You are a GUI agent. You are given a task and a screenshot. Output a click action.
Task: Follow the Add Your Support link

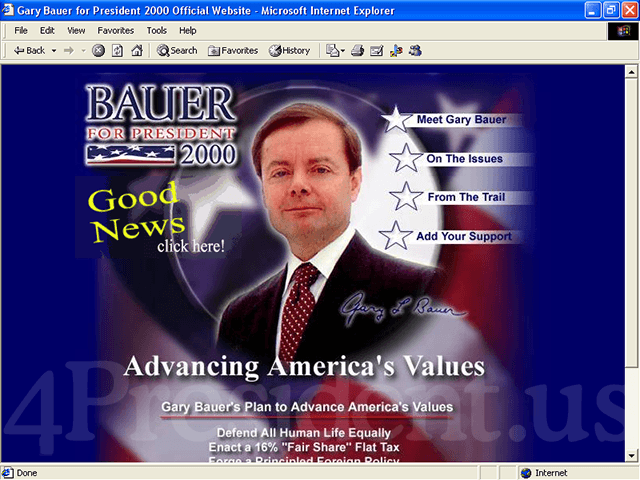464,236
